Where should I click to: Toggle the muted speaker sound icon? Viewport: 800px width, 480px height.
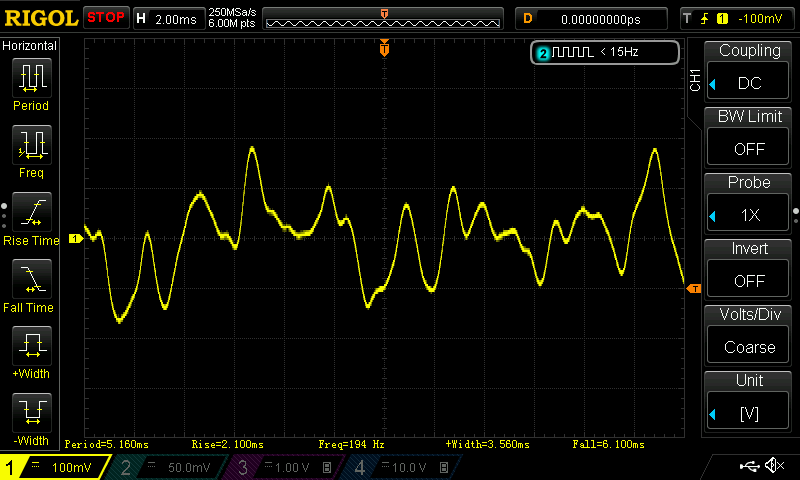coord(773,466)
